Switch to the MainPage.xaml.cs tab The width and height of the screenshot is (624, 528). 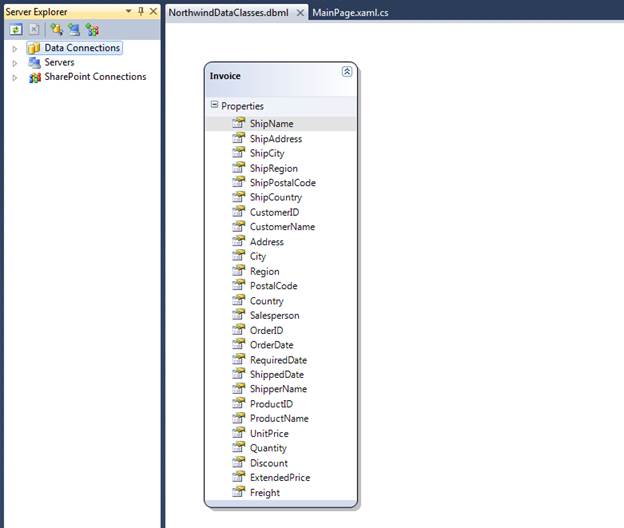point(350,13)
